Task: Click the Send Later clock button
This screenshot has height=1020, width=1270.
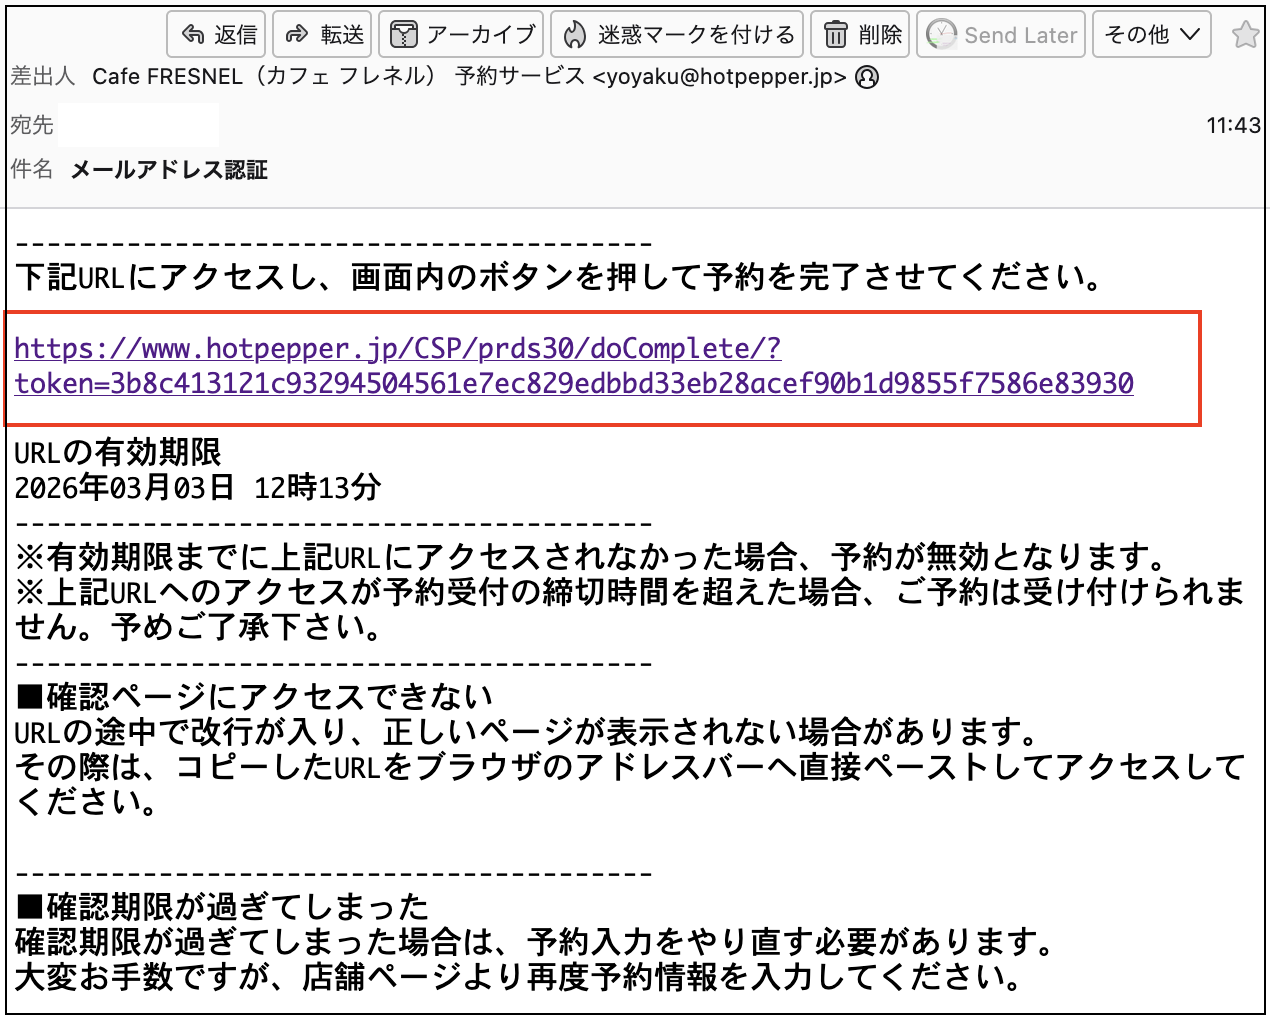Action: pyautogui.click(x=1001, y=35)
